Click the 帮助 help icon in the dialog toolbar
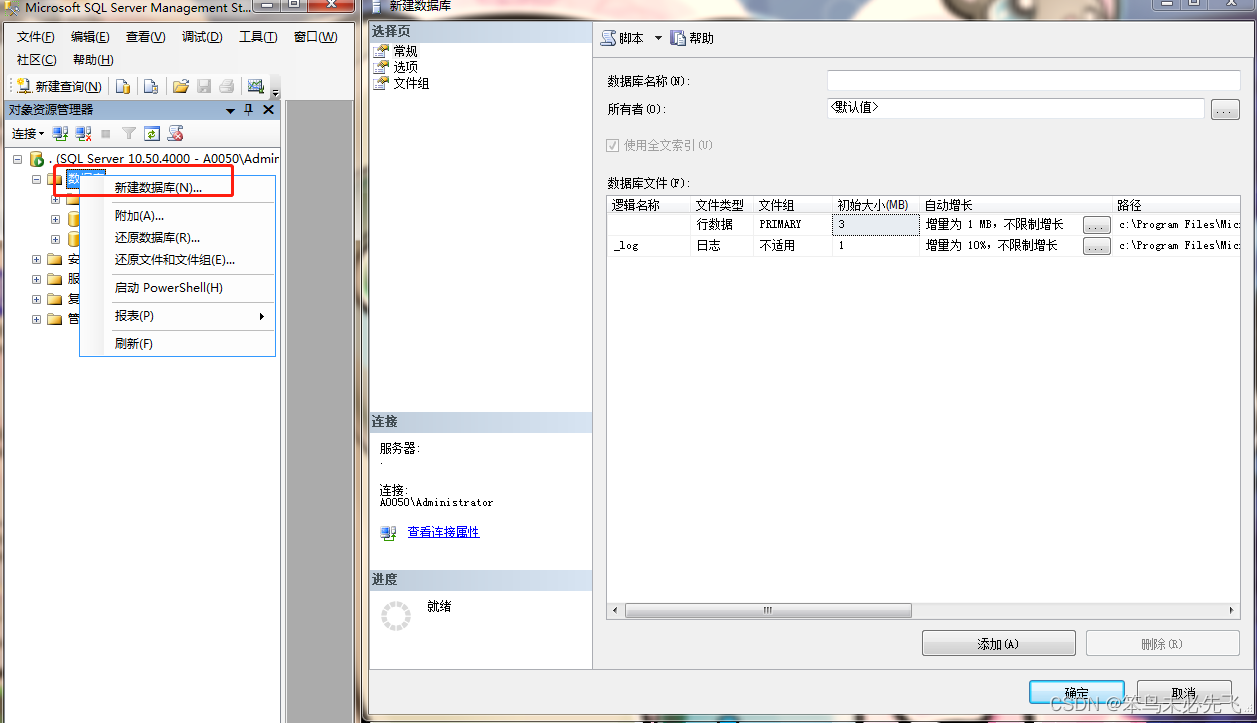Viewport: 1257px width, 723px height. click(678, 38)
